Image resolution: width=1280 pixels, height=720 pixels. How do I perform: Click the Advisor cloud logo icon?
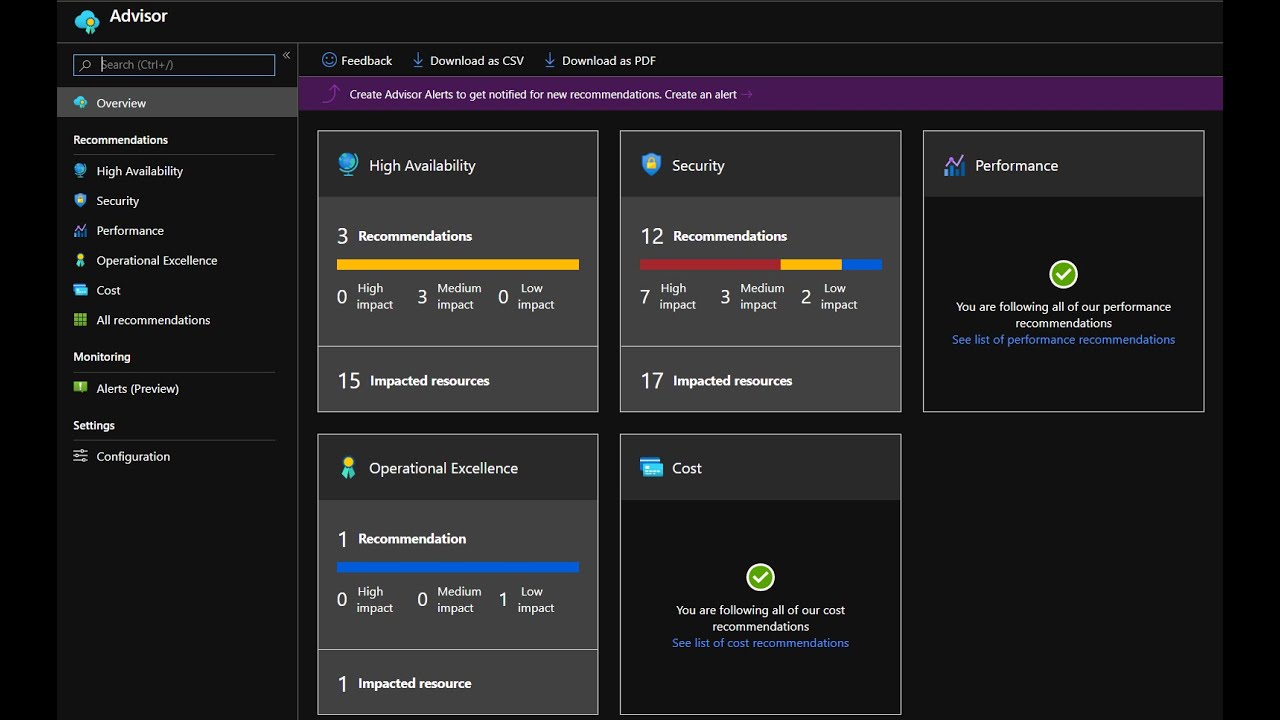[87, 20]
